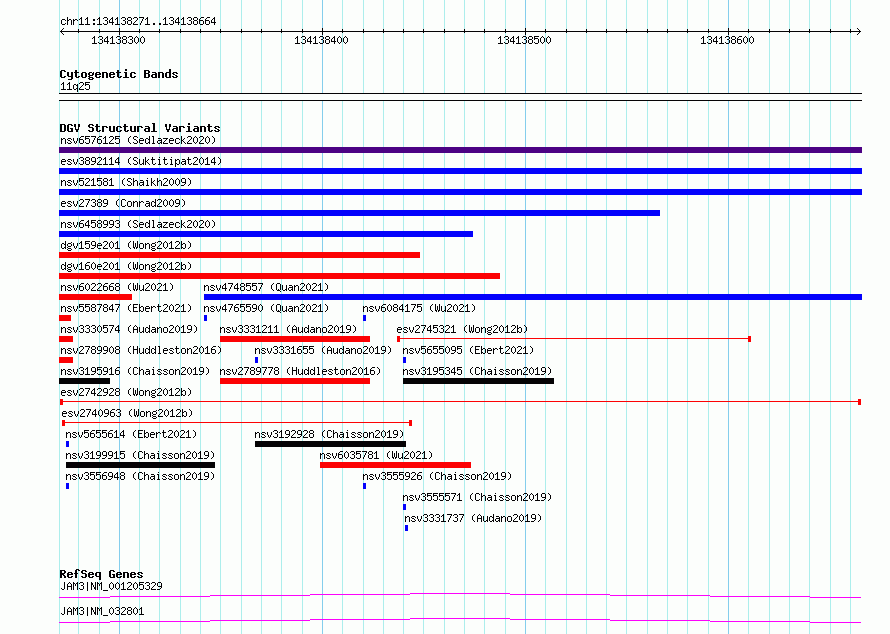
Task: Select nsv2789908 (Huddleston2016) label
Action: pos(141,350)
